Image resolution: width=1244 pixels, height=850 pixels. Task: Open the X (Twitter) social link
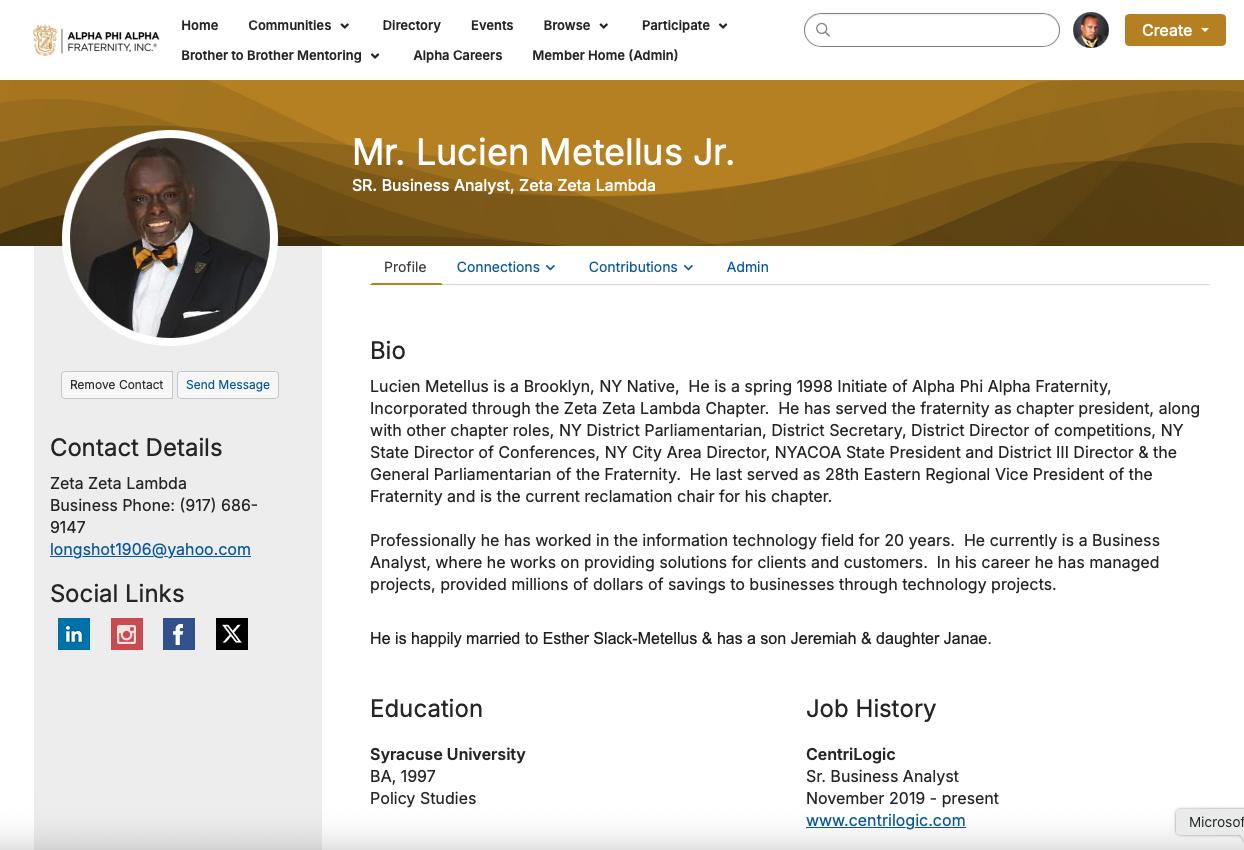click(232, 634)
